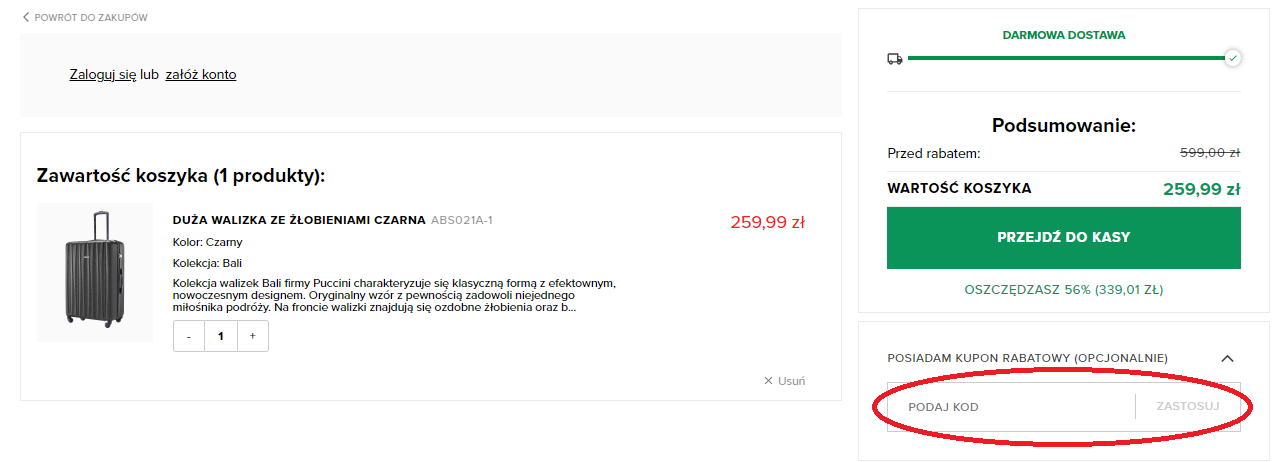Click the checkmark circle ending the delivery bar
The height and width of the screenshot is (462, 1284).
coord(1233,58)
